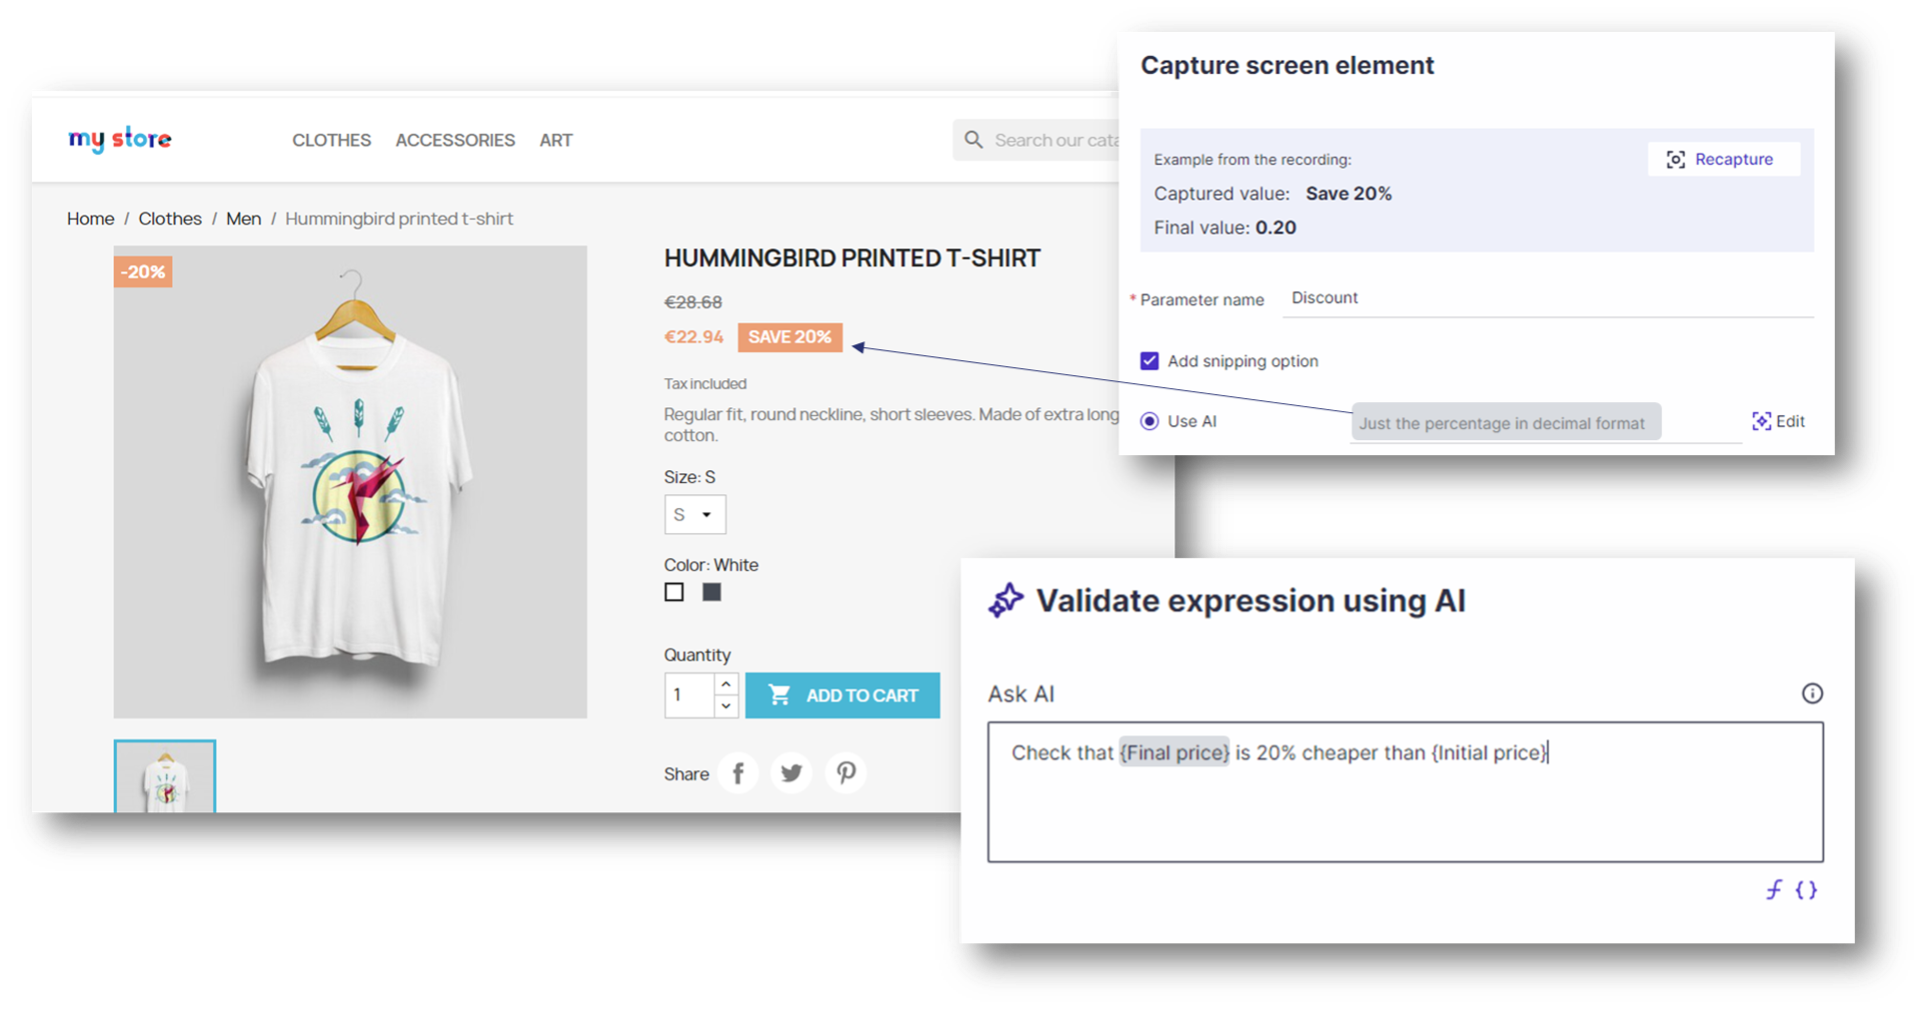Open the Accessories menu item
The width and height of the screenshot is (1922, 1010).
point(455,140)
